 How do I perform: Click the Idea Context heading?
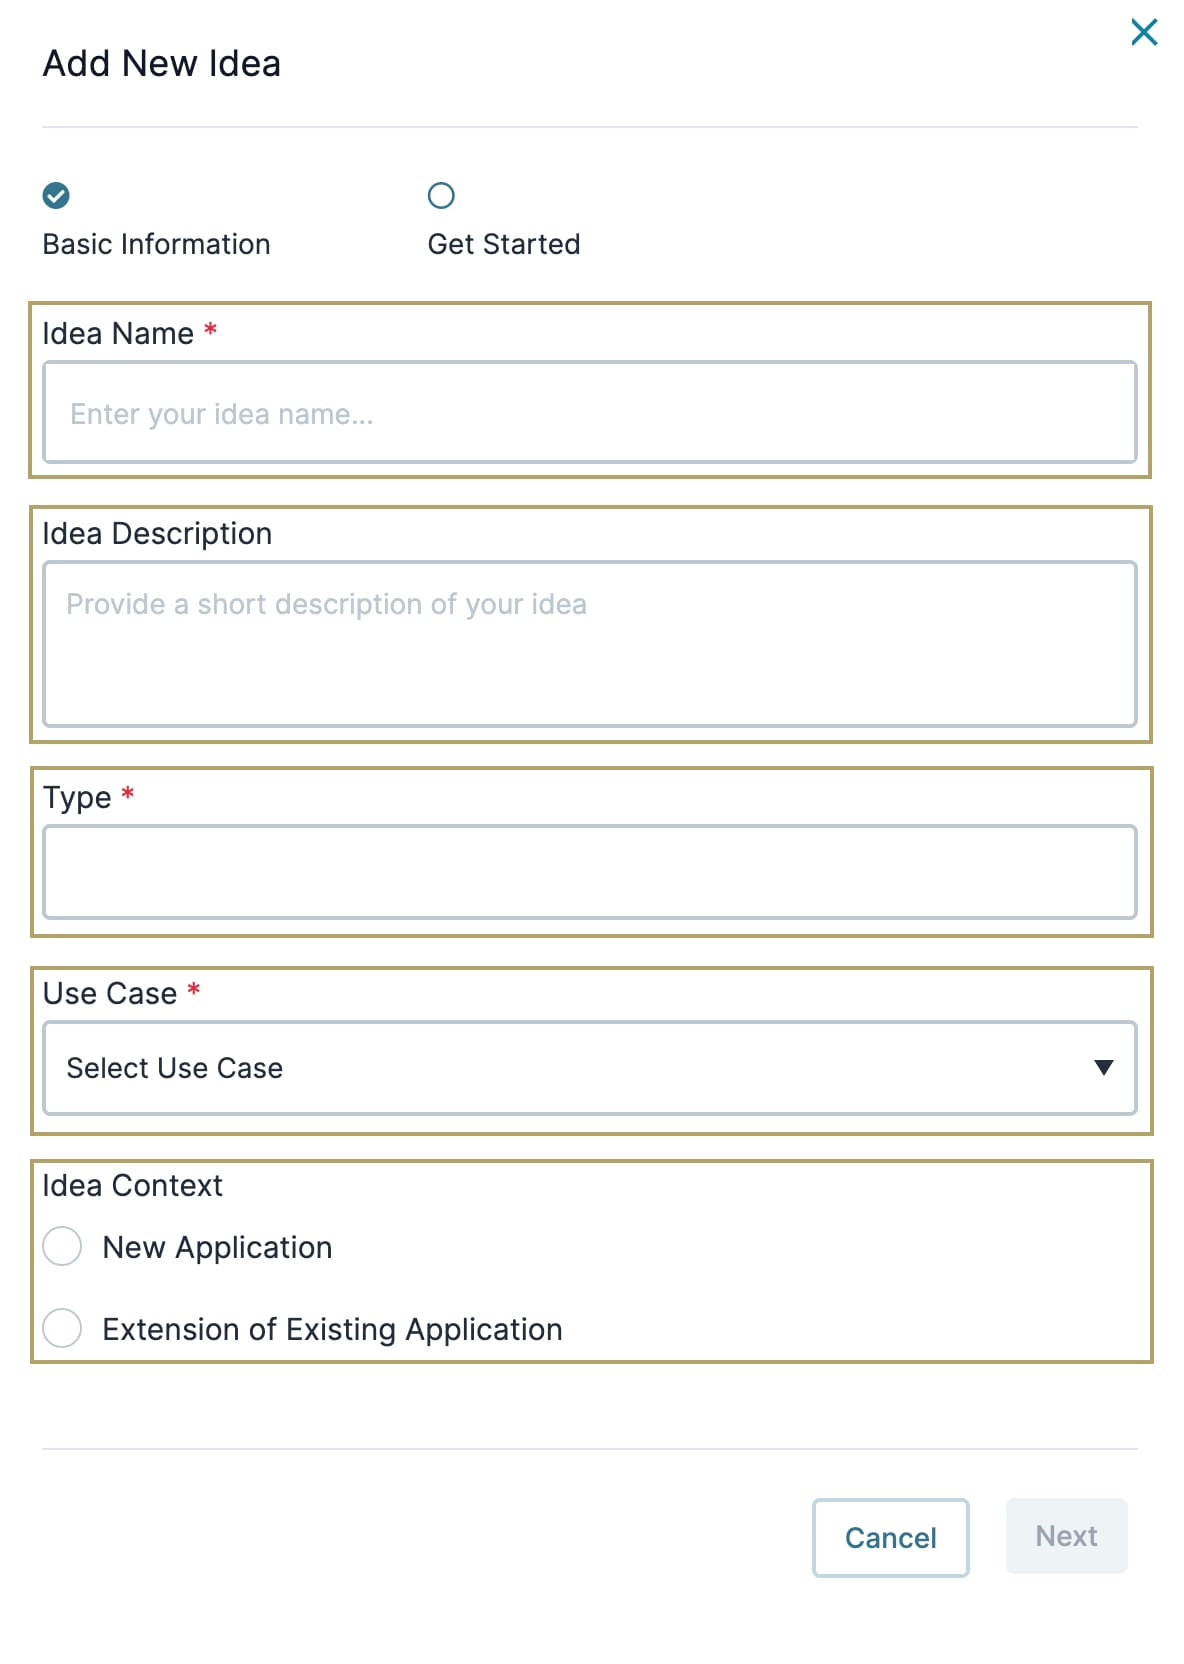[x=133, y=1185]
